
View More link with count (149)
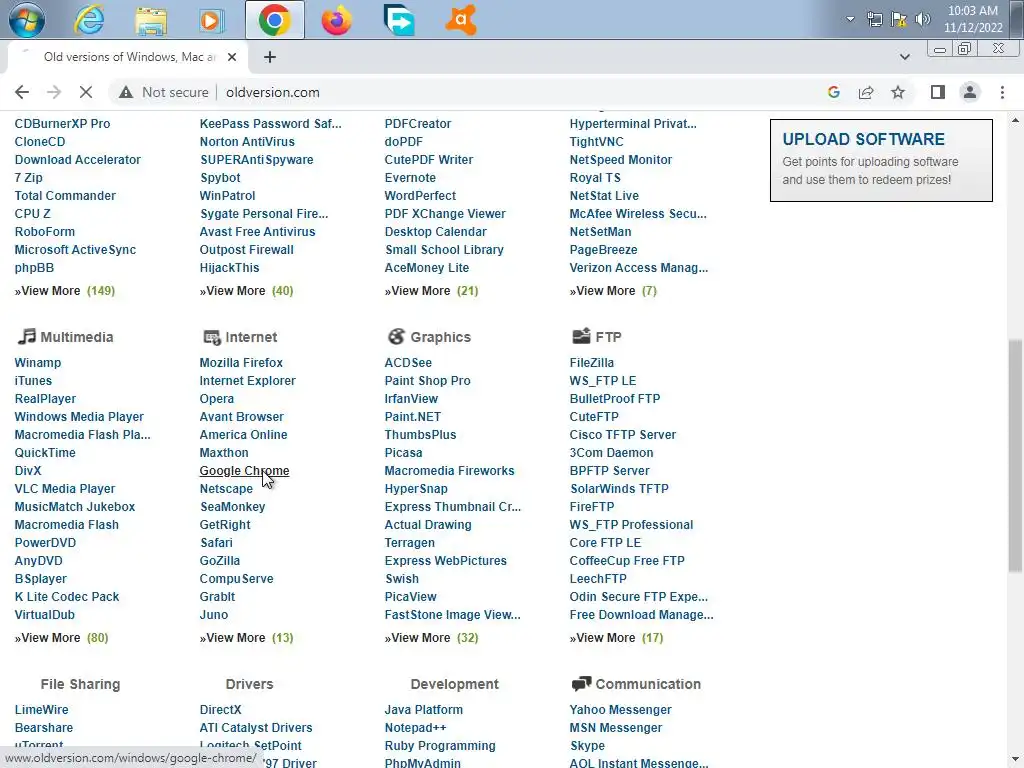65,291
